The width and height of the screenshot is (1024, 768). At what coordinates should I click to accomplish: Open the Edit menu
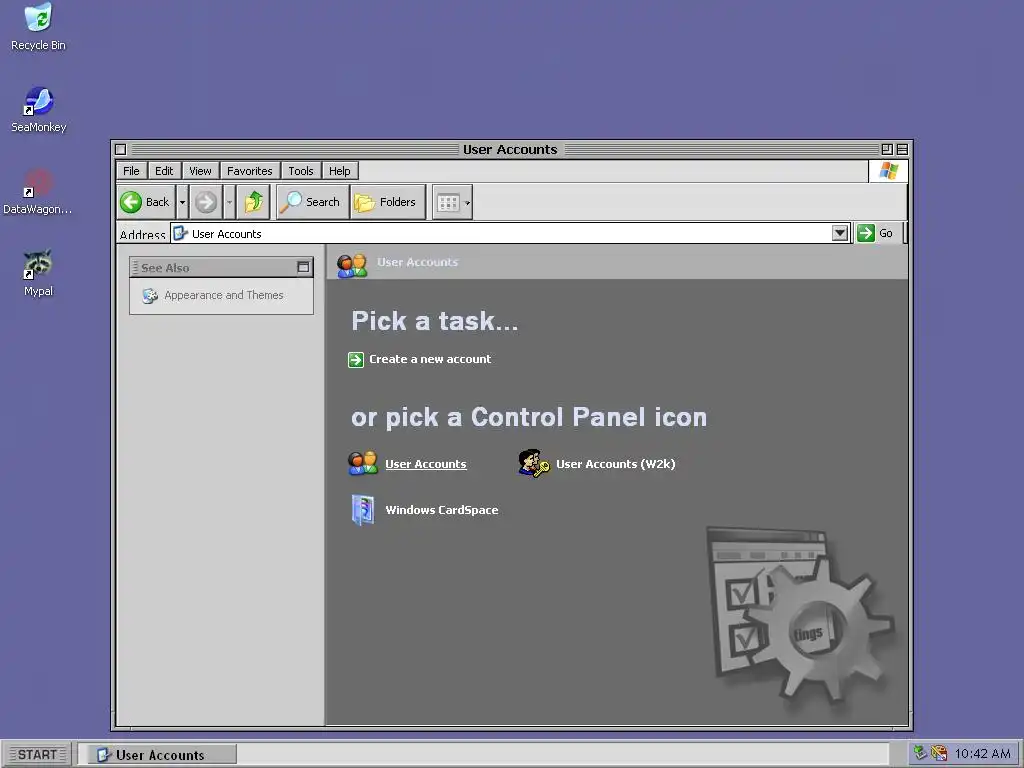pos(164,170)
